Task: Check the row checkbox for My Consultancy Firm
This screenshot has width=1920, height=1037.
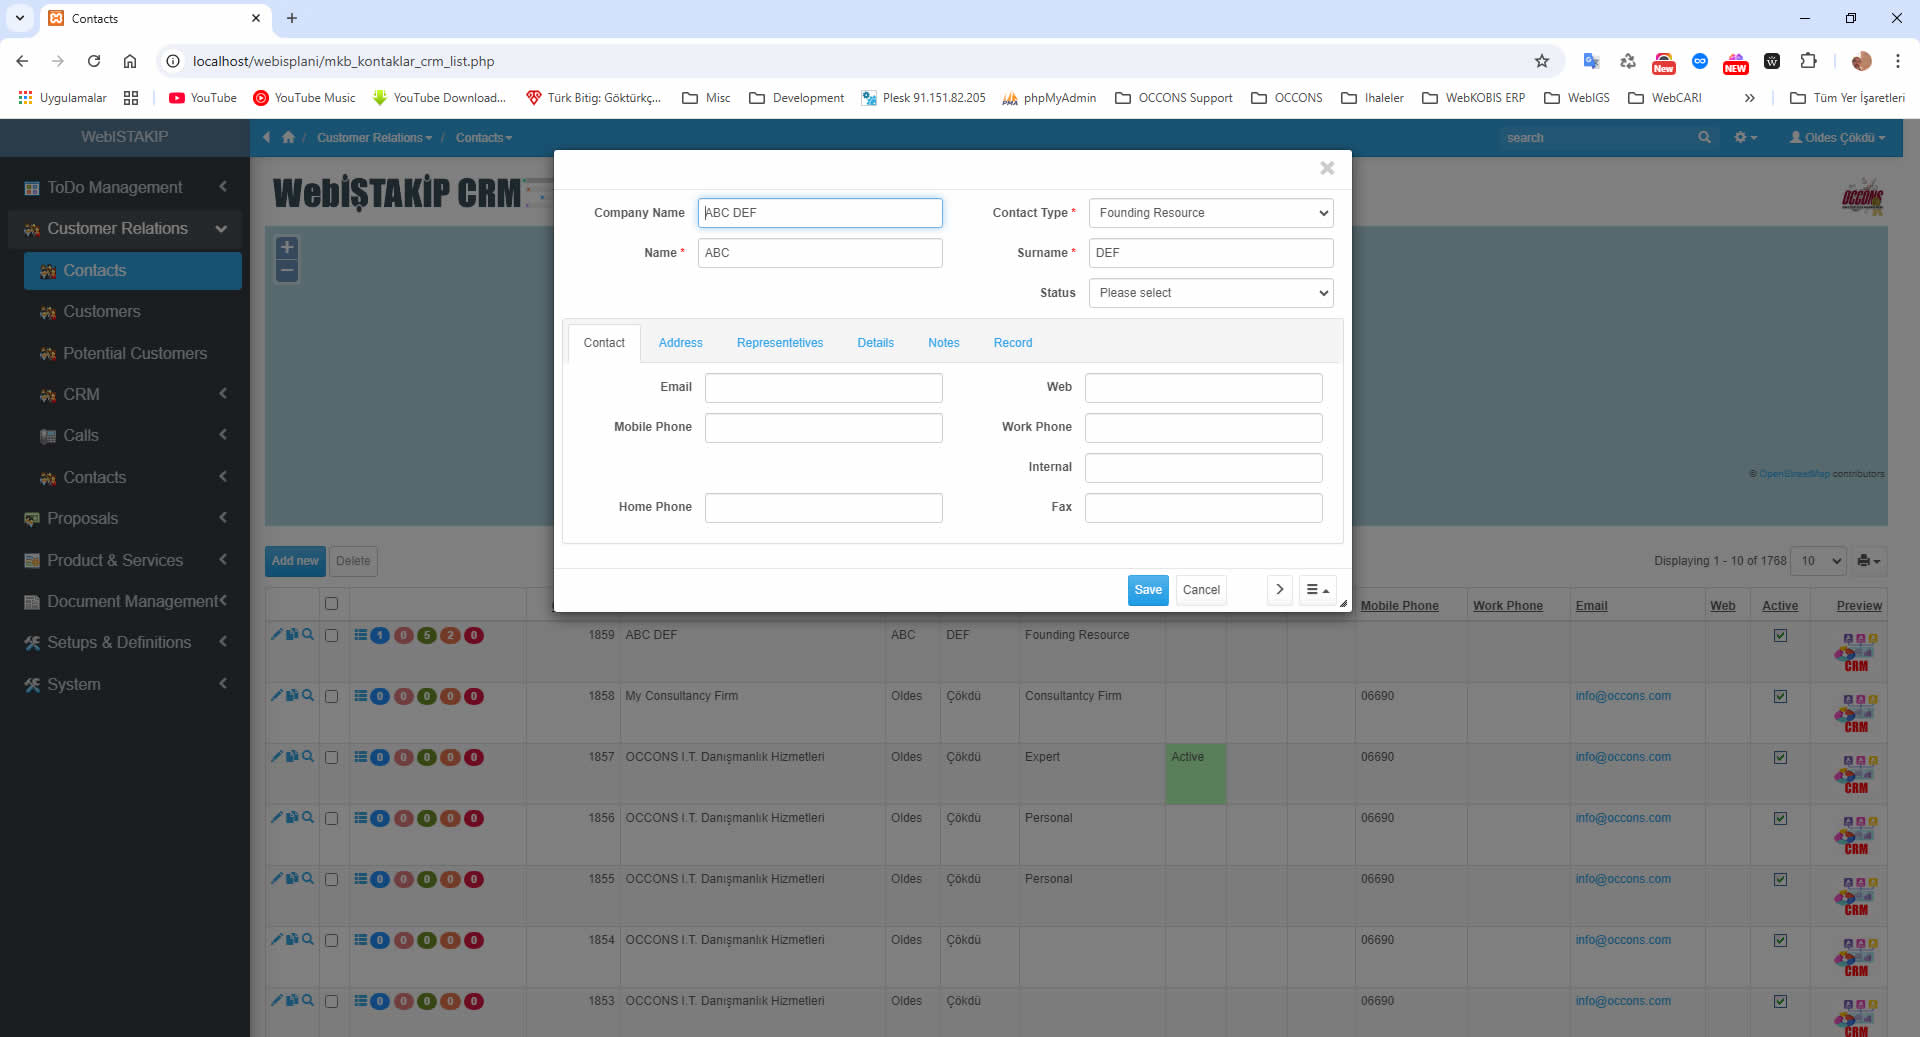Action: pyautogui.click(x=331, y=696)
